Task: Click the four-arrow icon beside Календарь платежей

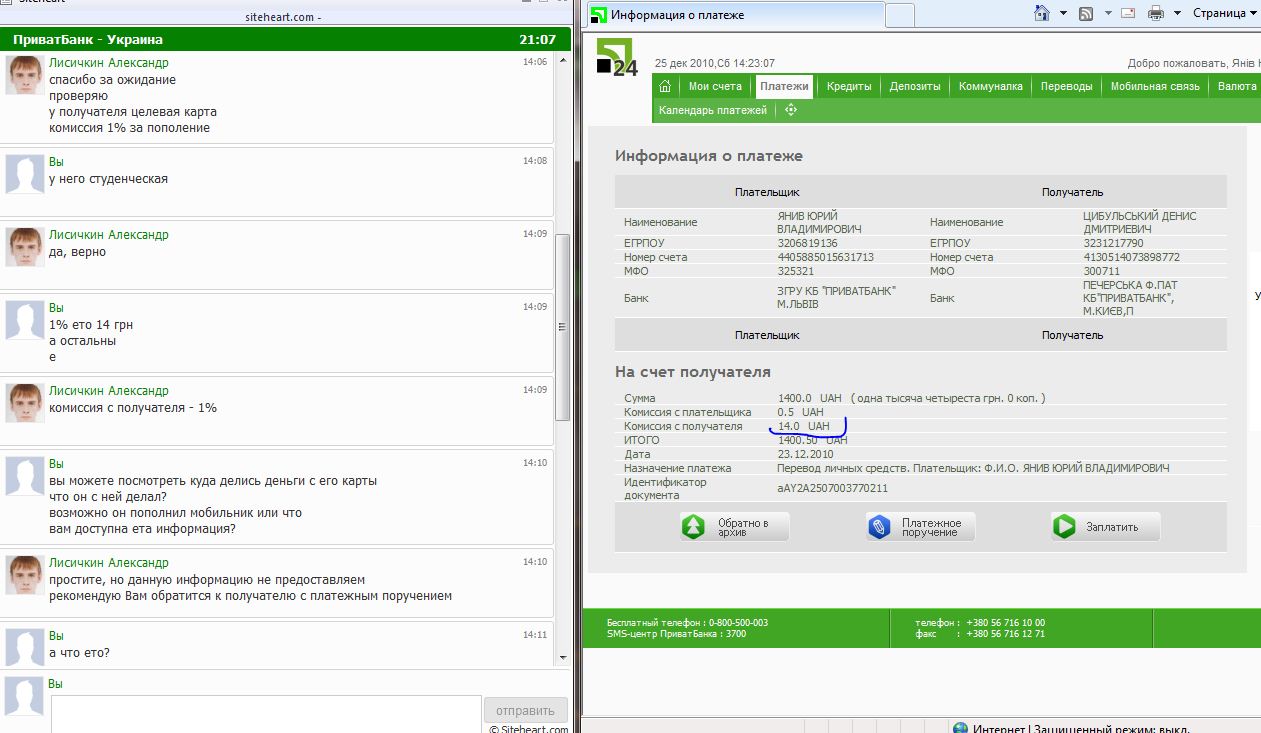Action: tap(790, 110)
